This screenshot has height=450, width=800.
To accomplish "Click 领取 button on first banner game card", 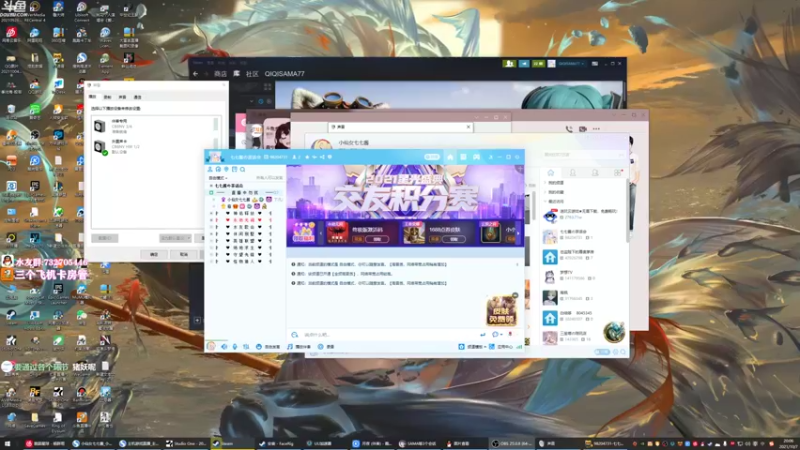I will [377, 239].
